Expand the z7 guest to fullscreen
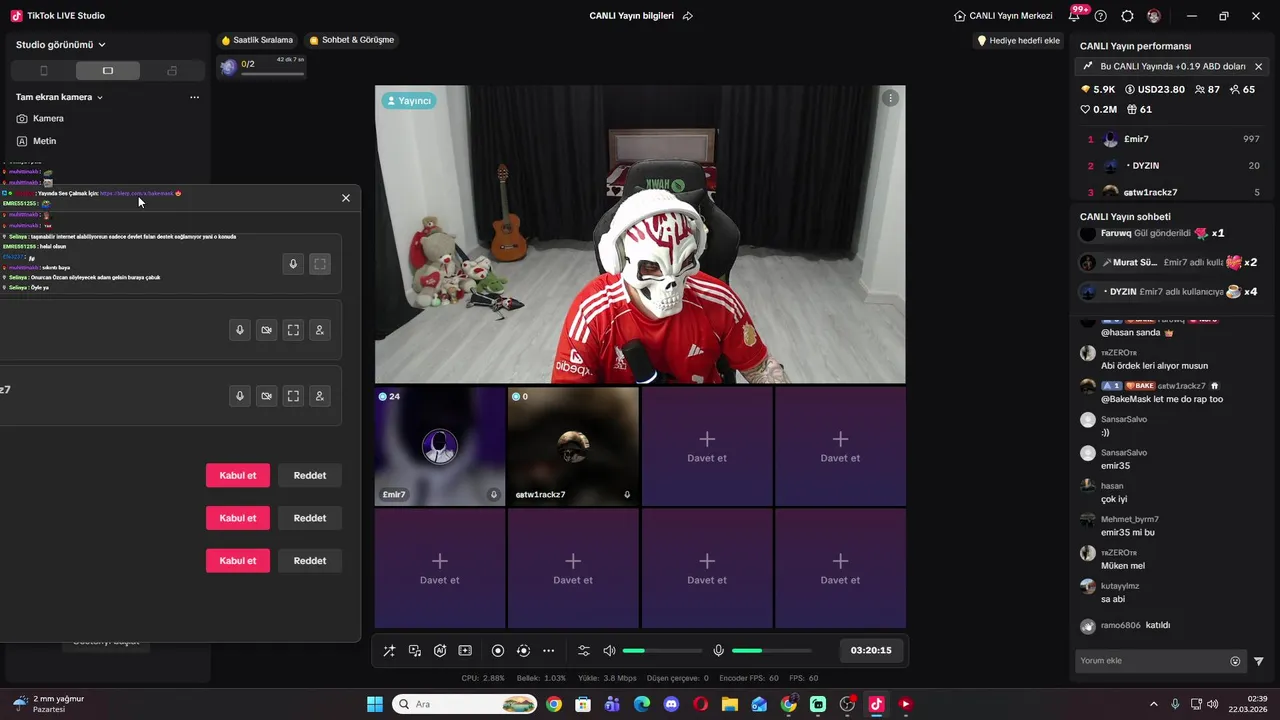Screen dimensions: 1280x720 coord(293,396)
